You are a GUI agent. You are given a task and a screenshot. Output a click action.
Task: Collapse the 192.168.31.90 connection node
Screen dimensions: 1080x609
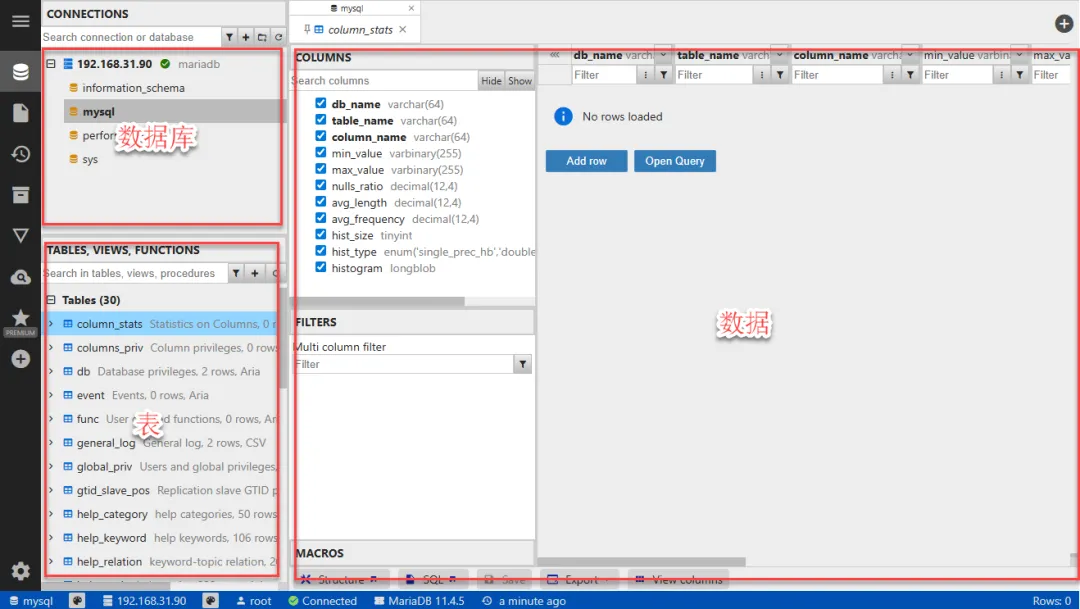51,64
